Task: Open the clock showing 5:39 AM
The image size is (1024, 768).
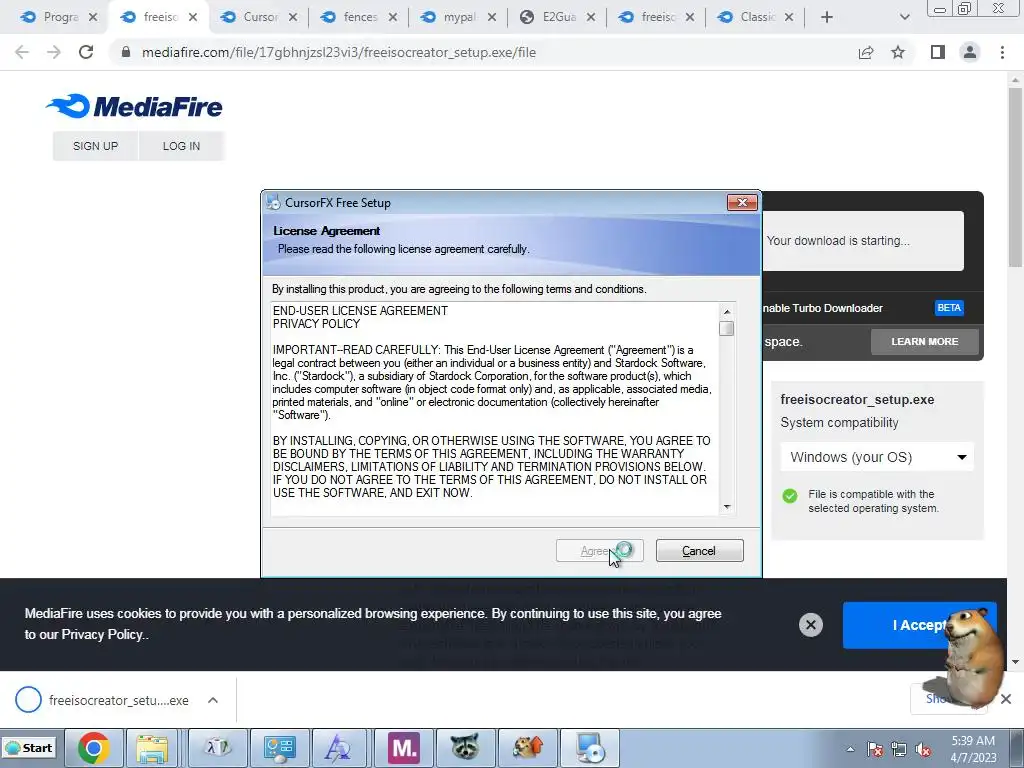Action: (973, 749)
